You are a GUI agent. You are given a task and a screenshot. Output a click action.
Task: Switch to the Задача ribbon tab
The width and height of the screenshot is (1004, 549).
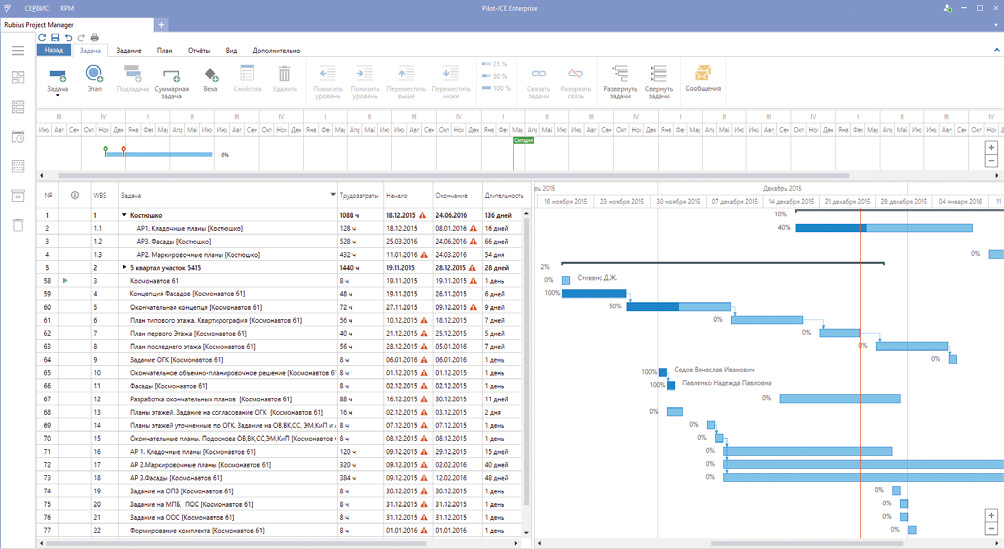click(x=90, y=51)
